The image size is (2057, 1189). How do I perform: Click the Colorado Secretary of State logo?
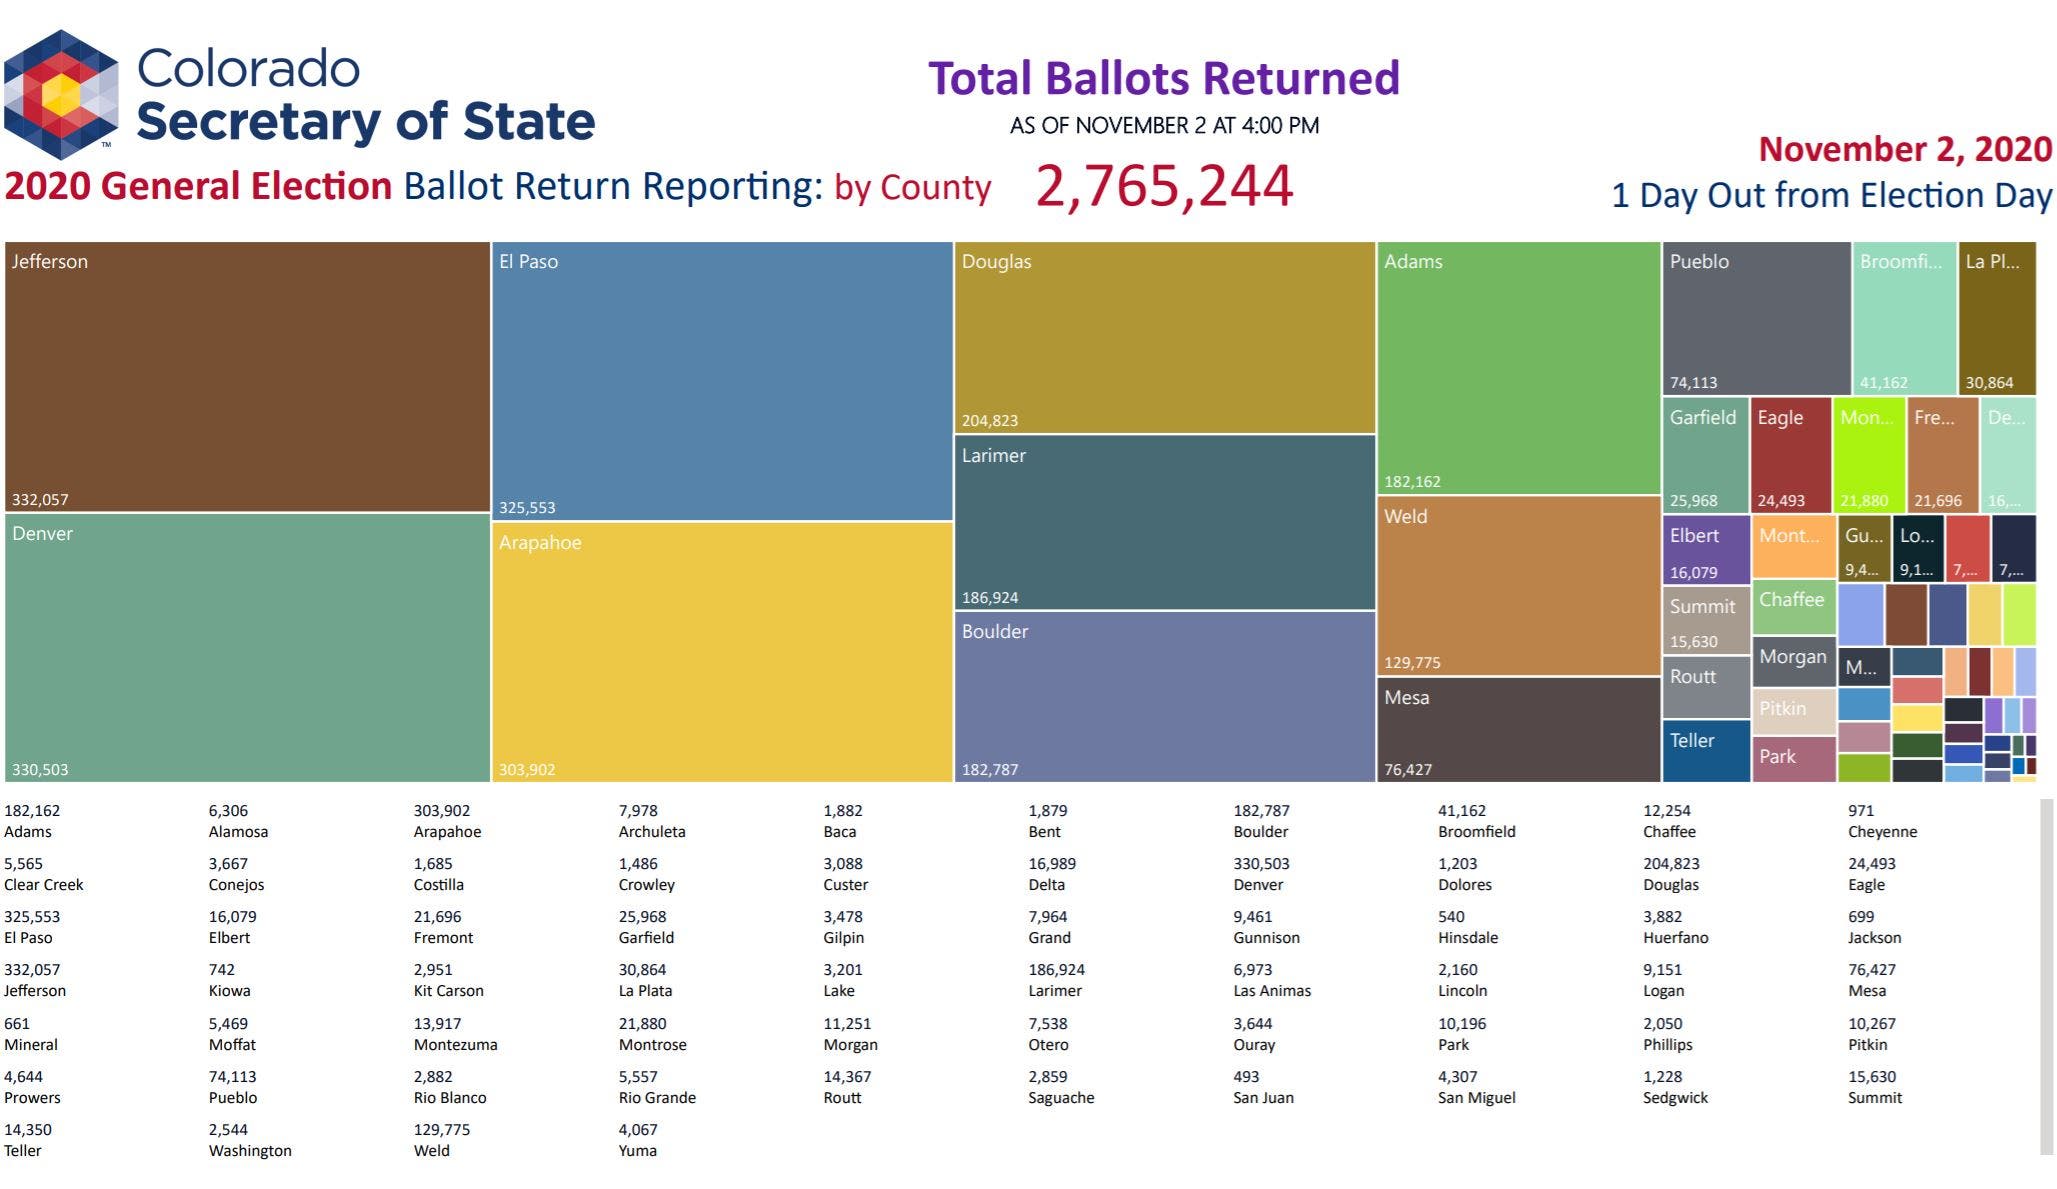pyautogui.click(x=62, y=95)
